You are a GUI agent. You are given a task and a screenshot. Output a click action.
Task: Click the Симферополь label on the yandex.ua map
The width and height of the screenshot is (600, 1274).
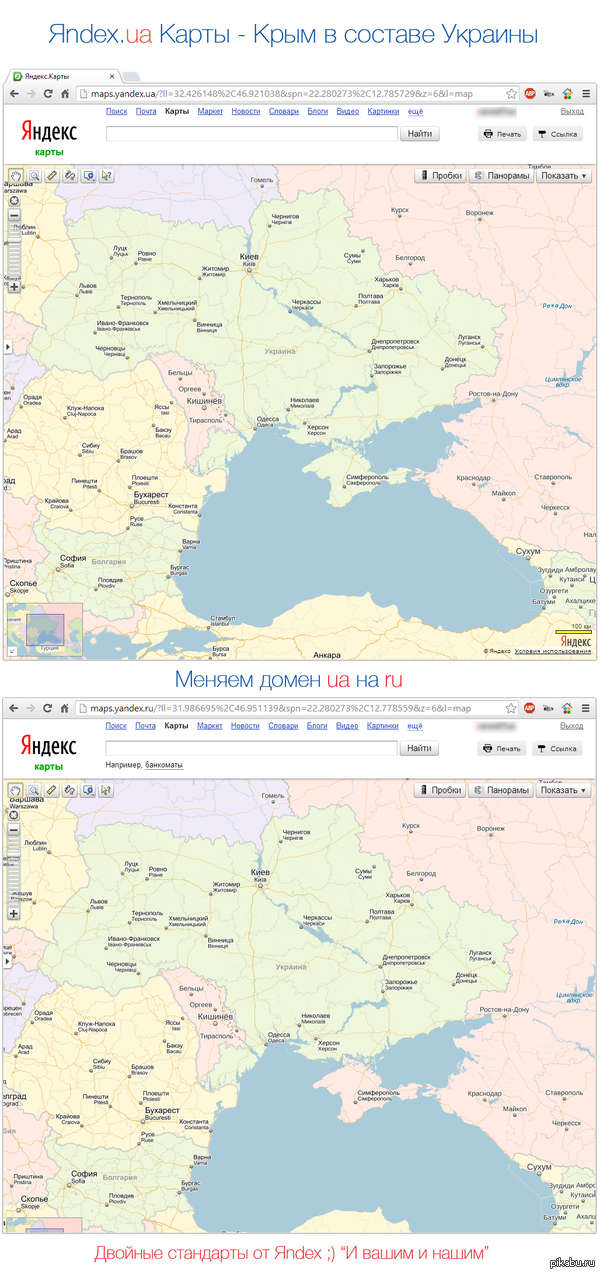[x=366, y=478]
